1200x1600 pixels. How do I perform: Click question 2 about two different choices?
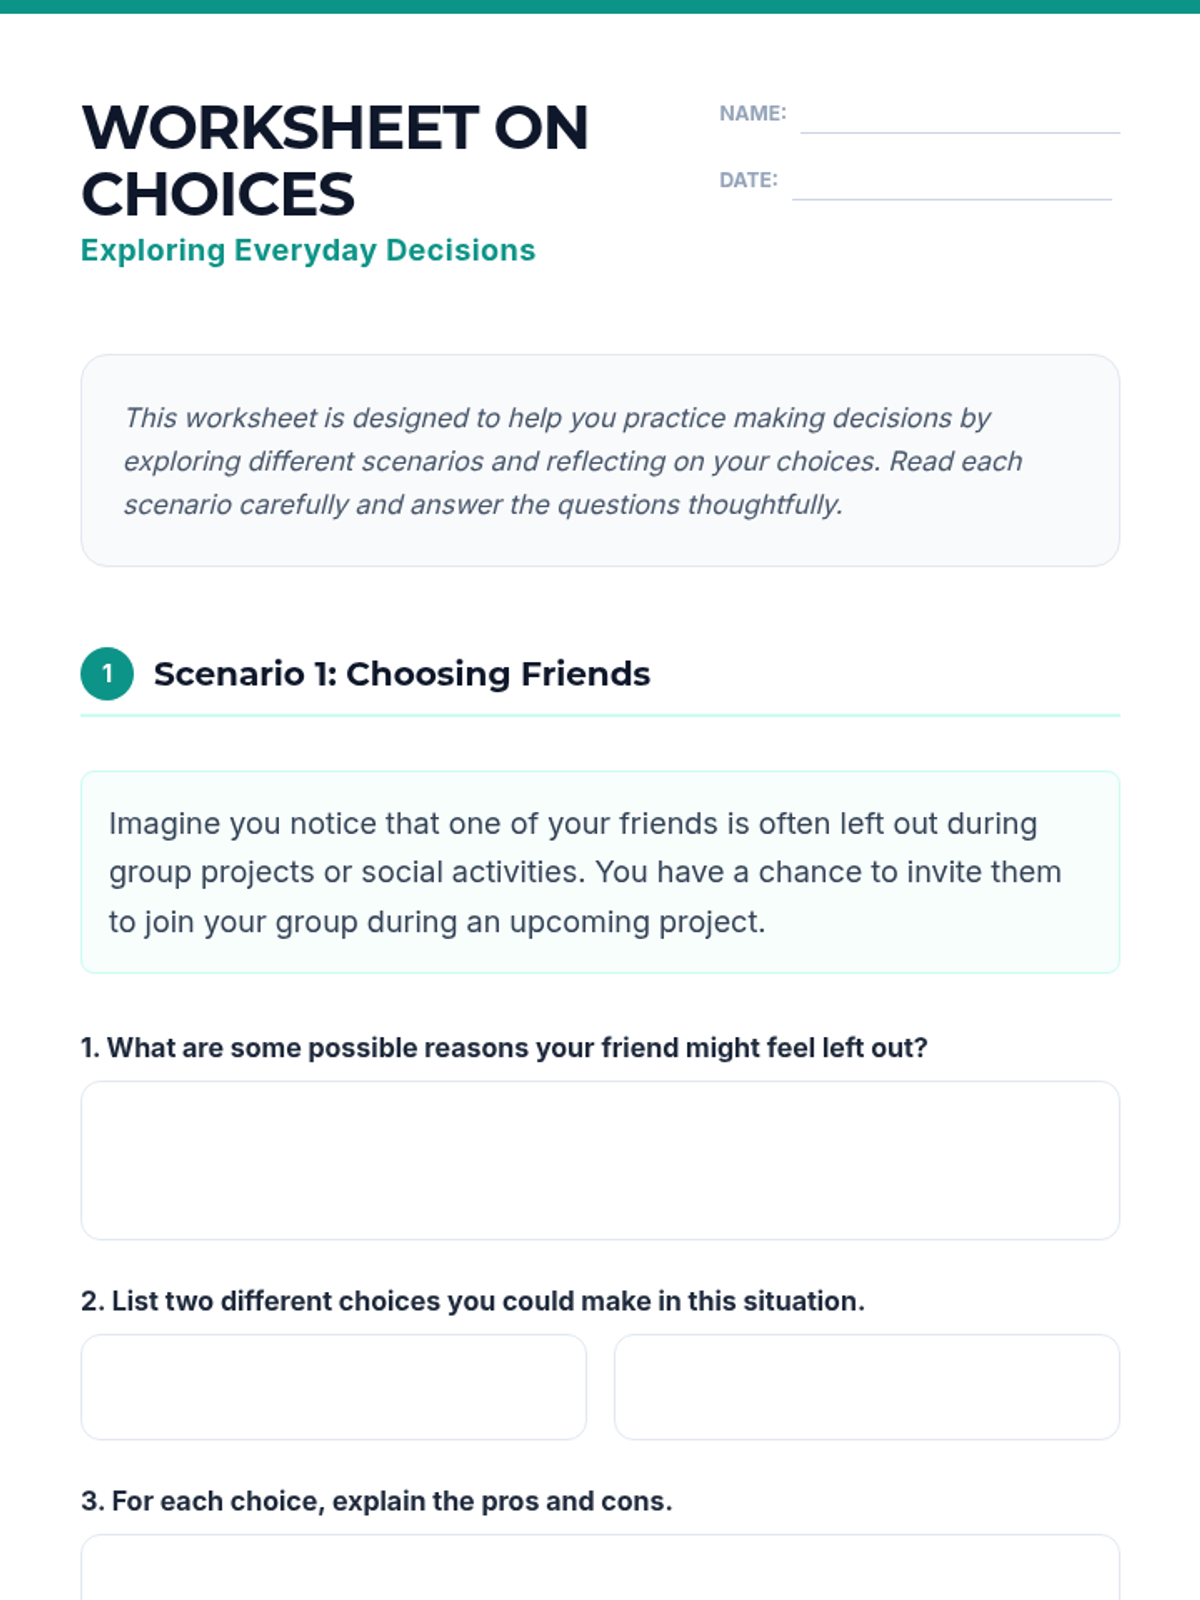(x=473, y=1301)
